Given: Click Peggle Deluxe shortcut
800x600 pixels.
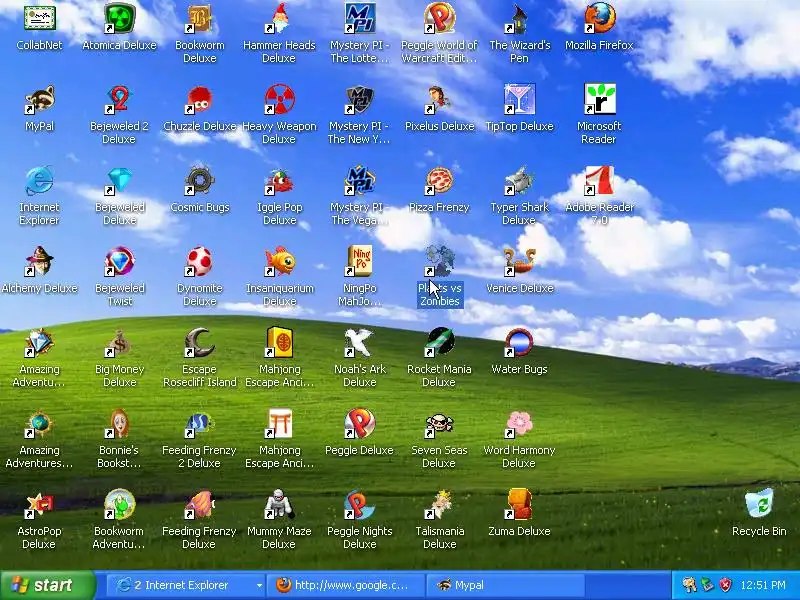Looking at the screenshot, I should pyautogui.click(x=359, y=423).
